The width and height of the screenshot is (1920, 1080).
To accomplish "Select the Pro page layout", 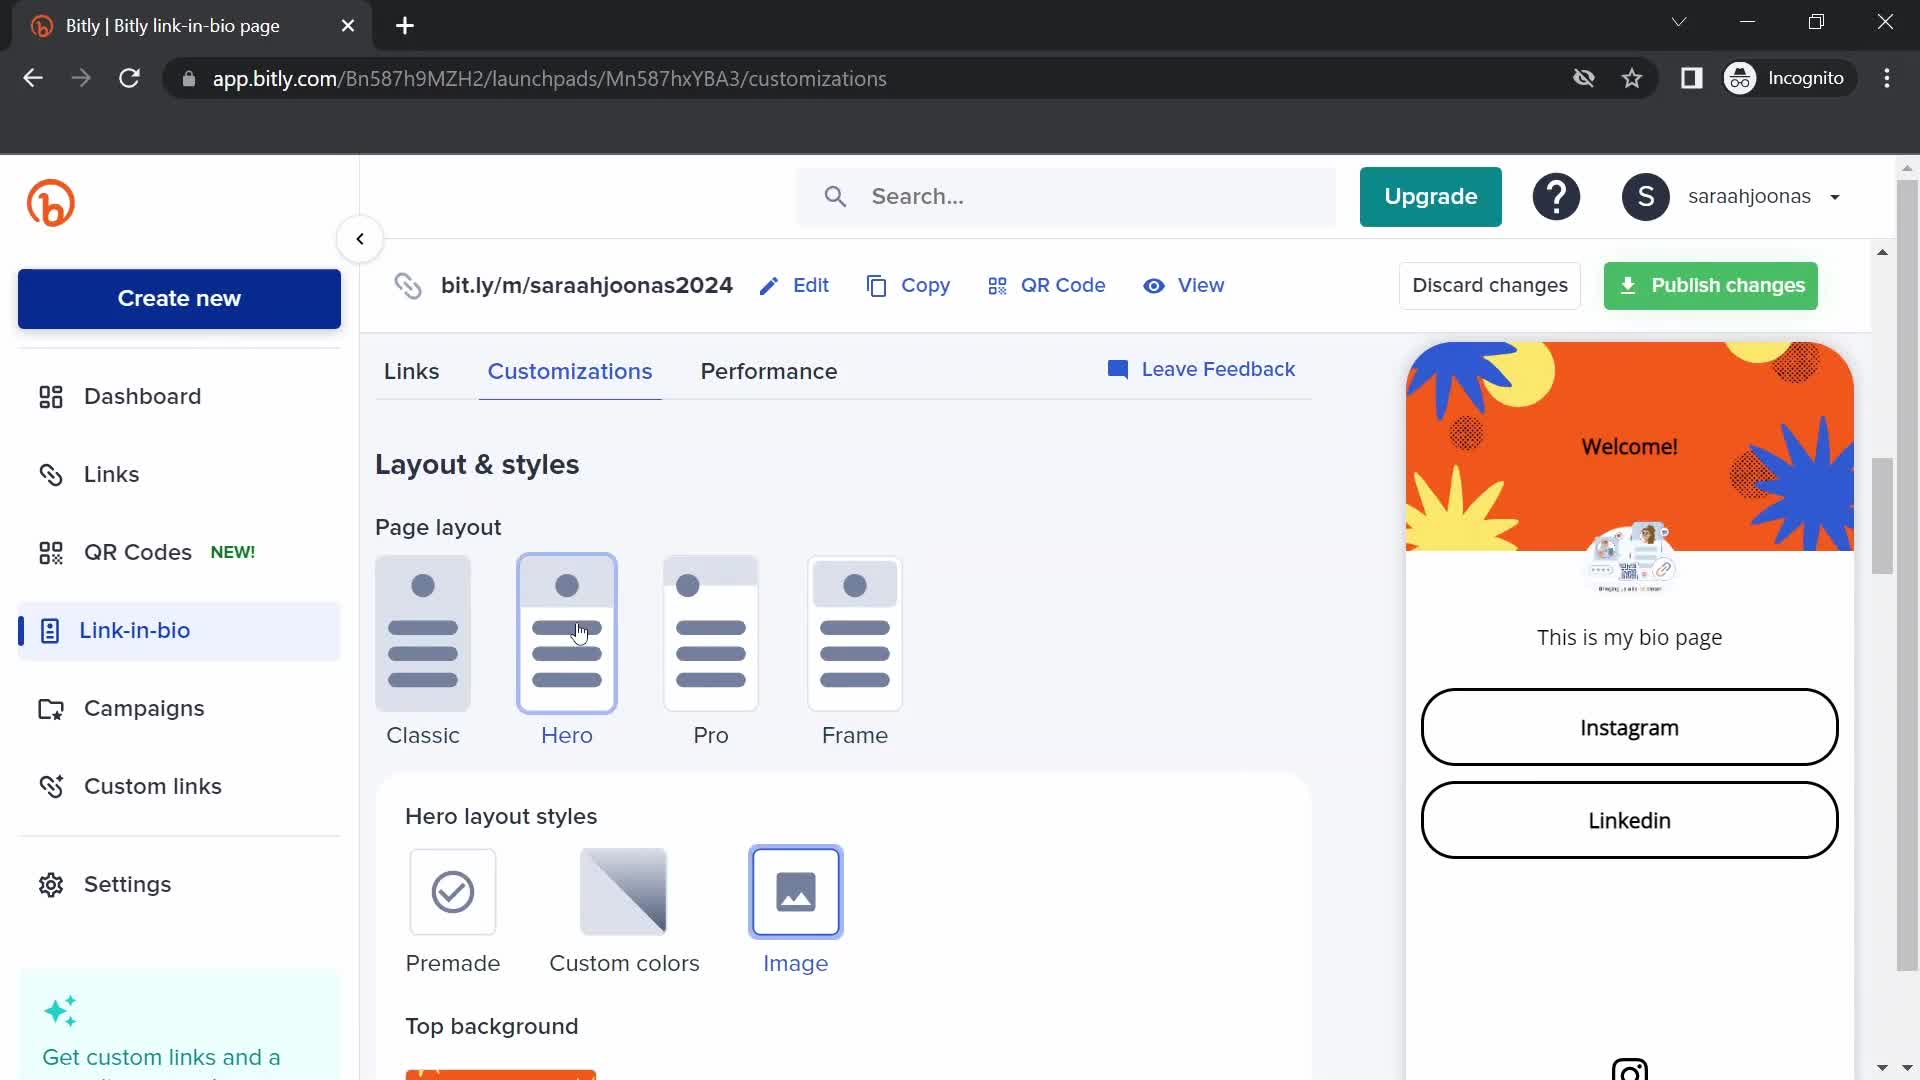I will pyautogui.click(x=711, y=634).
